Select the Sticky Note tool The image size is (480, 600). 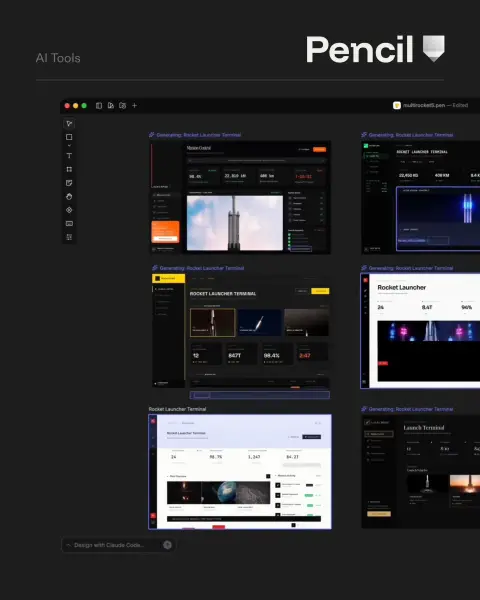[x=69, y=183]
